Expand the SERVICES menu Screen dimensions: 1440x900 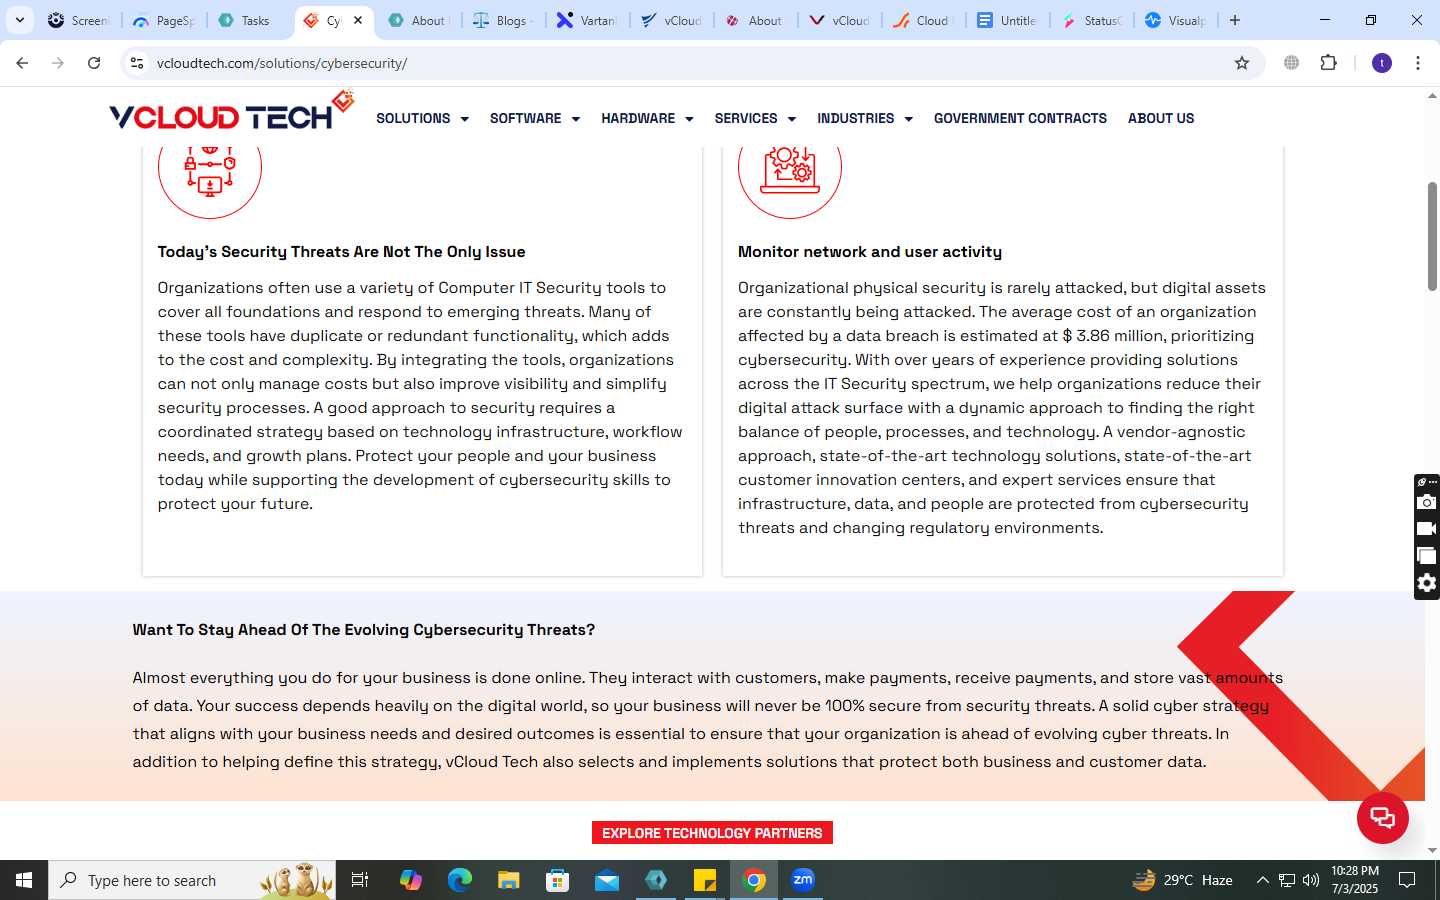tap(755, 118)
